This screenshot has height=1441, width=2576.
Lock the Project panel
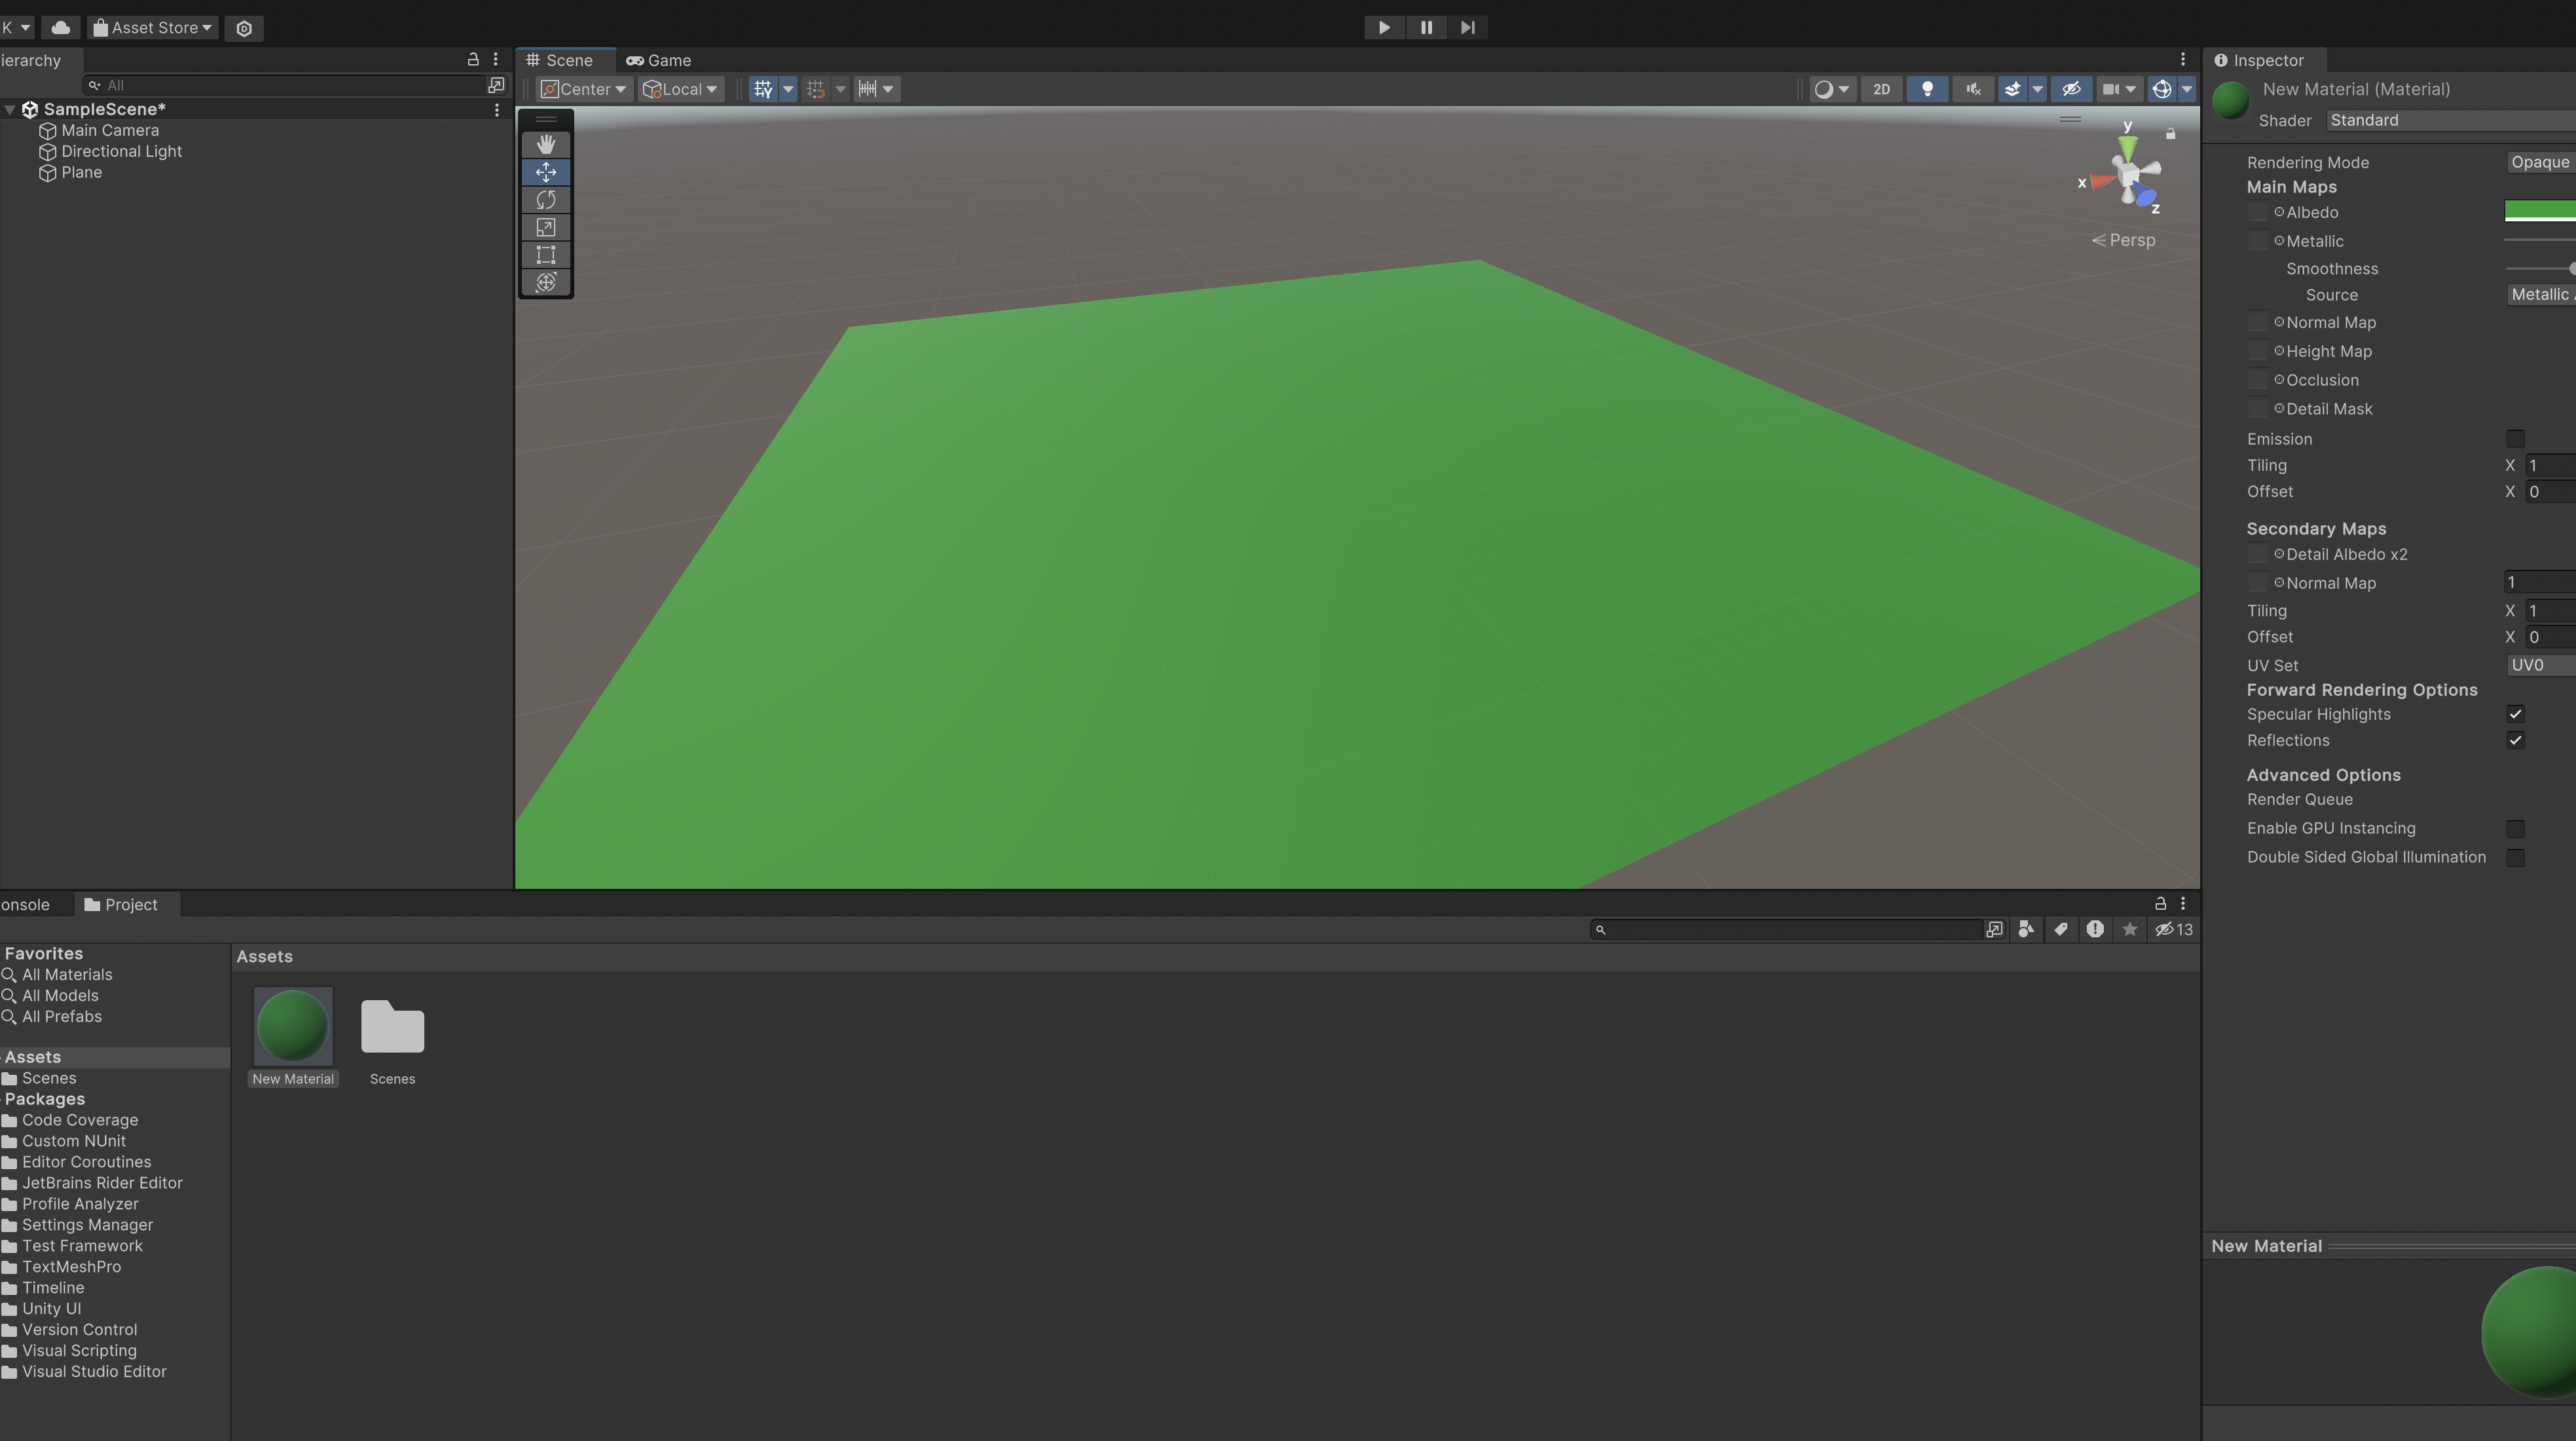tap(2160, 903)
